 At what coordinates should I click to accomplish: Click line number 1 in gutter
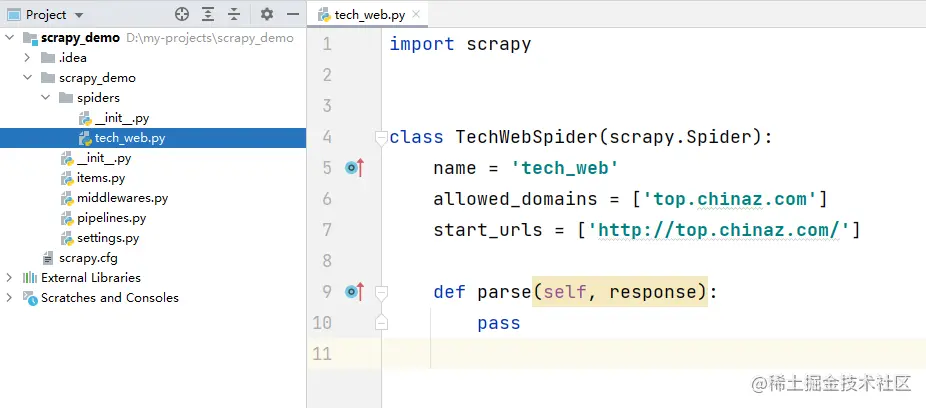pyautogui.click(x=327, y=44)
